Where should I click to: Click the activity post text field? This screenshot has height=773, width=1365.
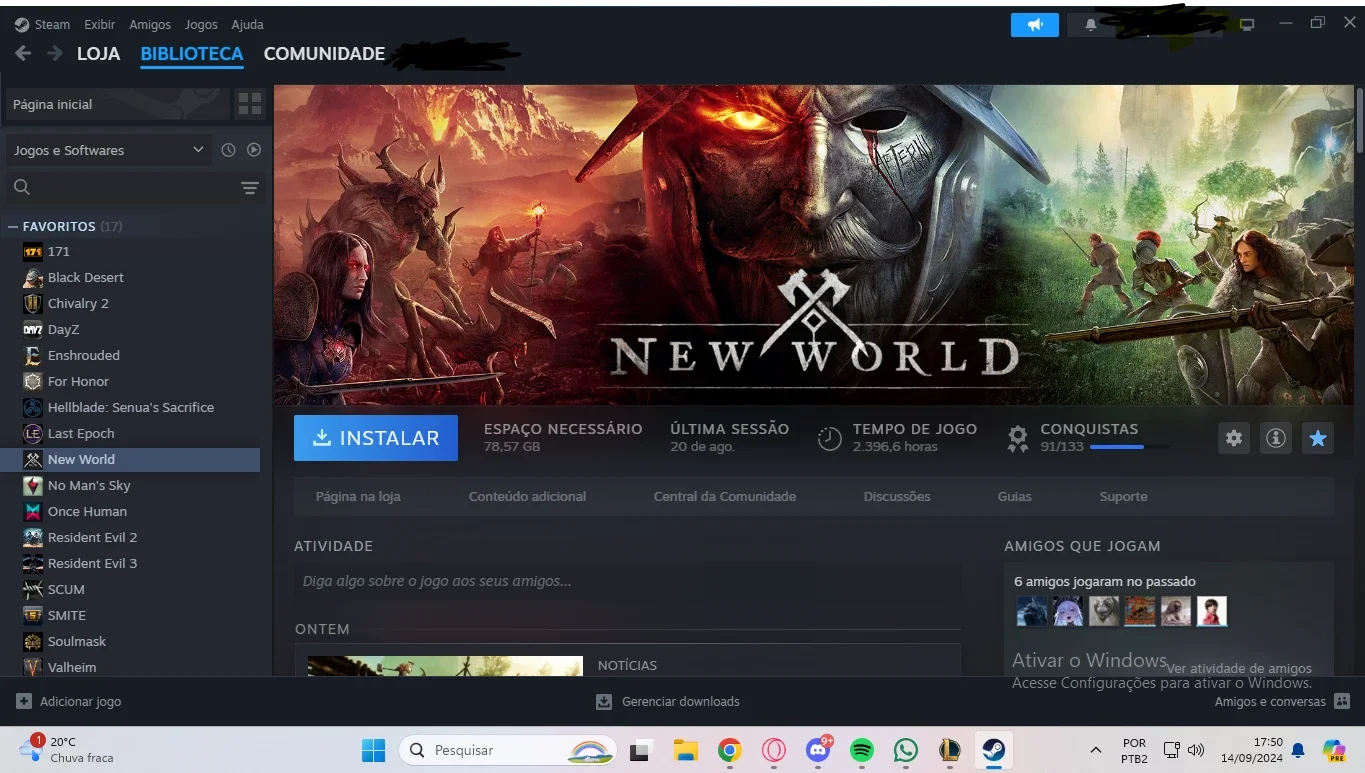point(628,581)
